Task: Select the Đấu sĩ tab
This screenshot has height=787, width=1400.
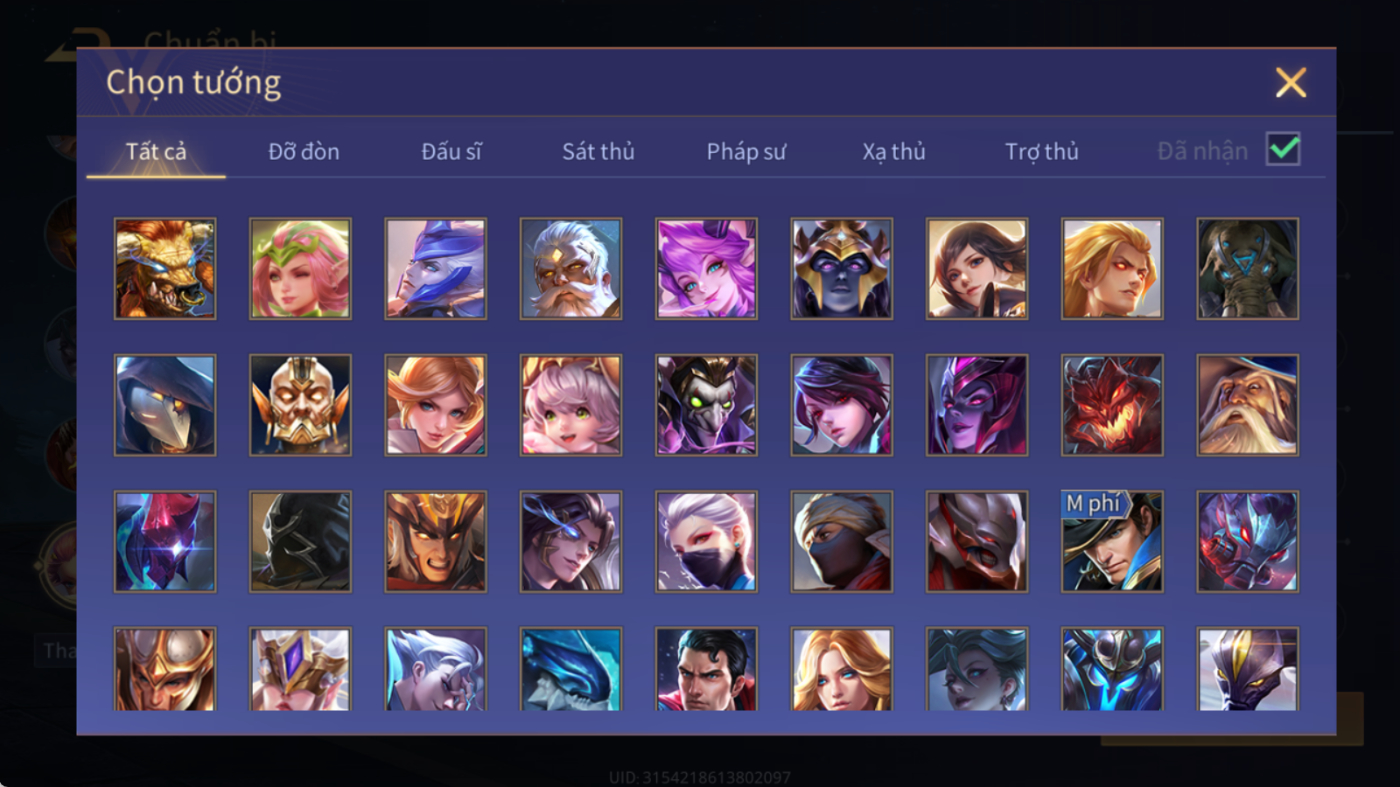Action: pyautogui.click(x=451, y=152)
